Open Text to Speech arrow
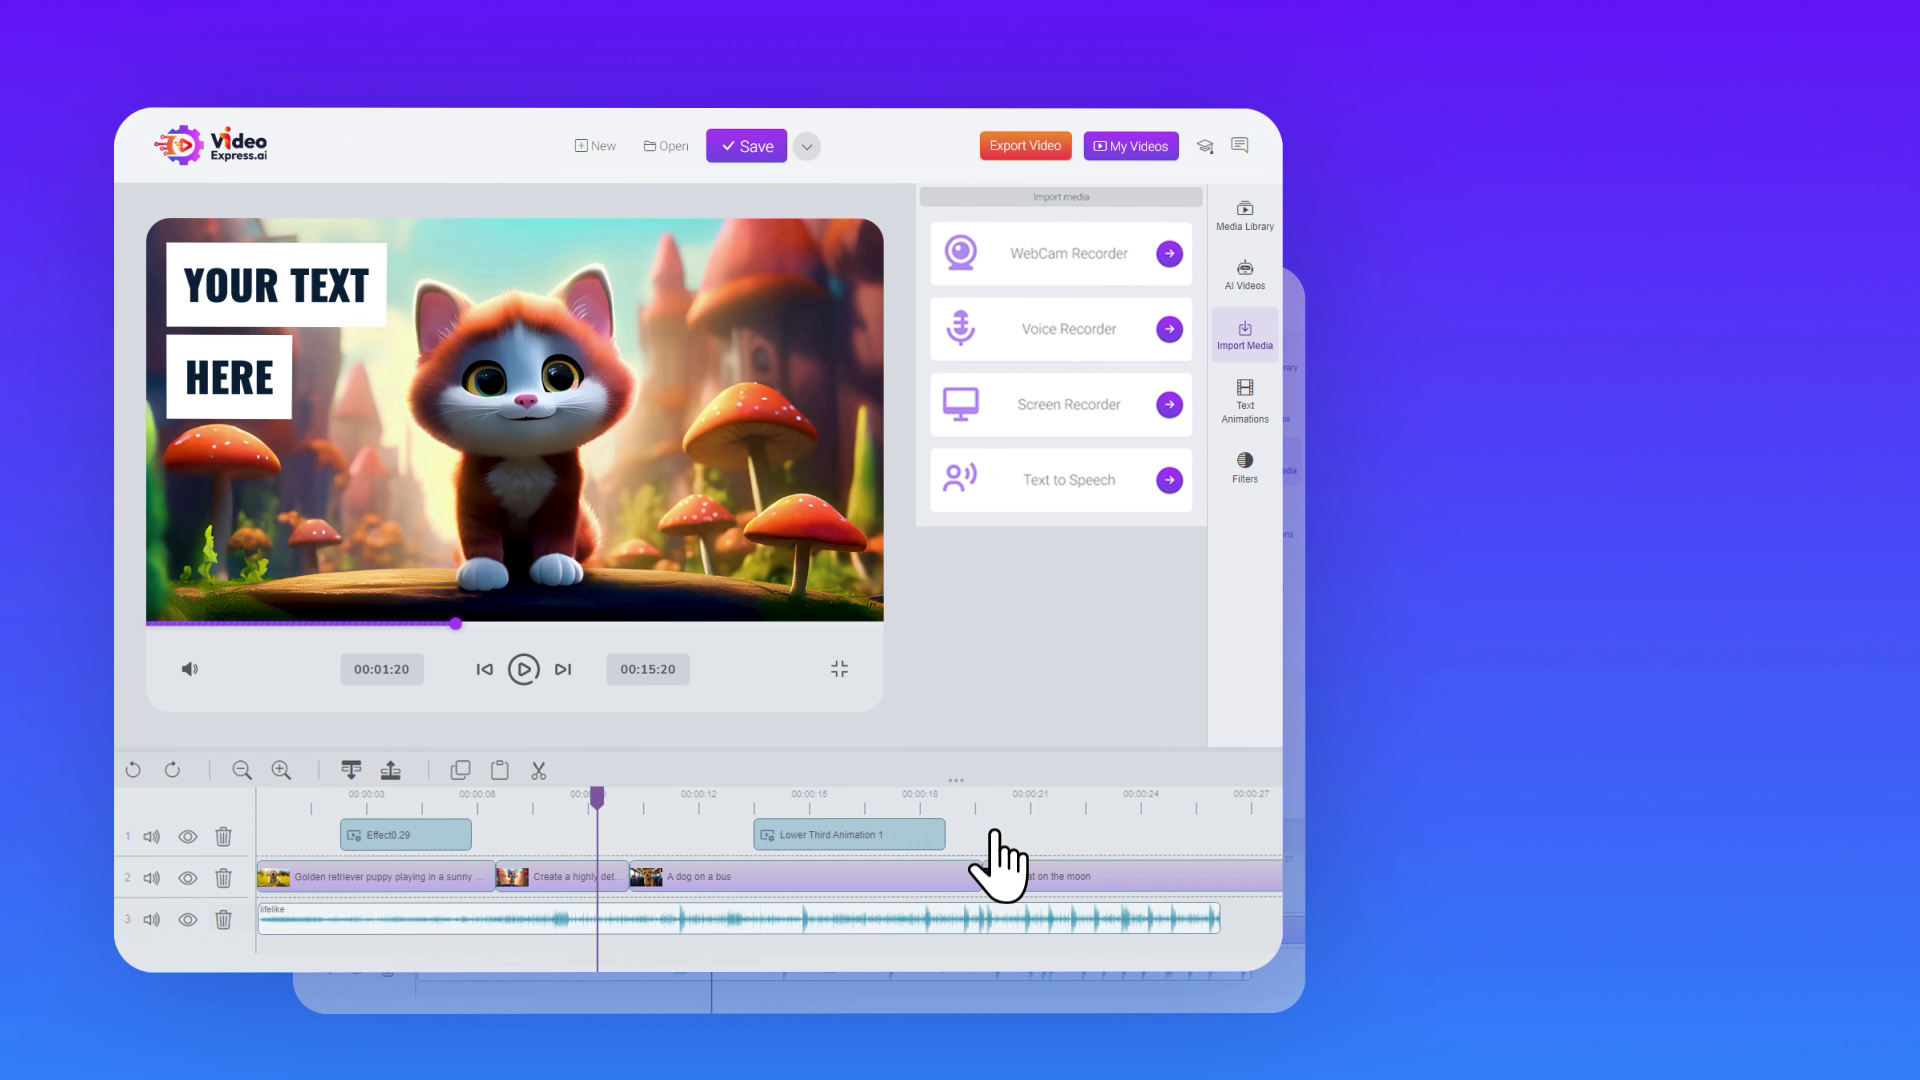Viewport: 1920px width, 1080px height. [1169, 480]
